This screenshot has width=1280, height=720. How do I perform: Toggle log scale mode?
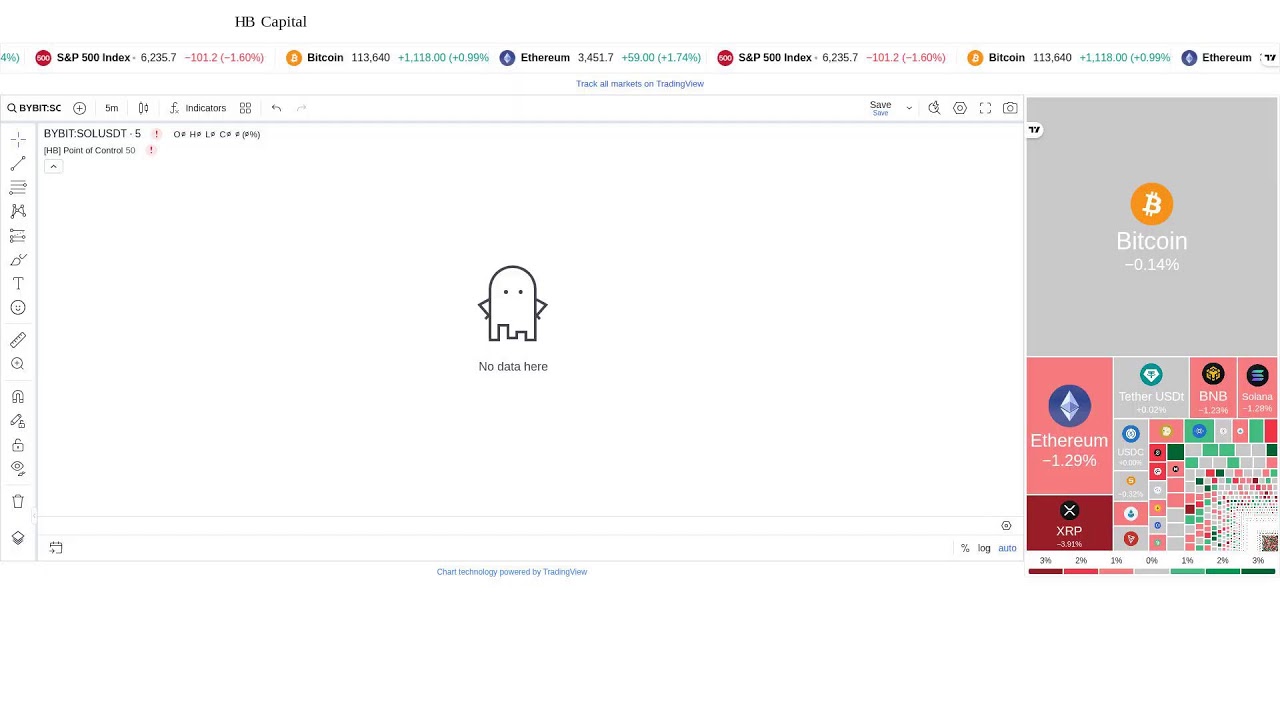(x=984, y=548)
